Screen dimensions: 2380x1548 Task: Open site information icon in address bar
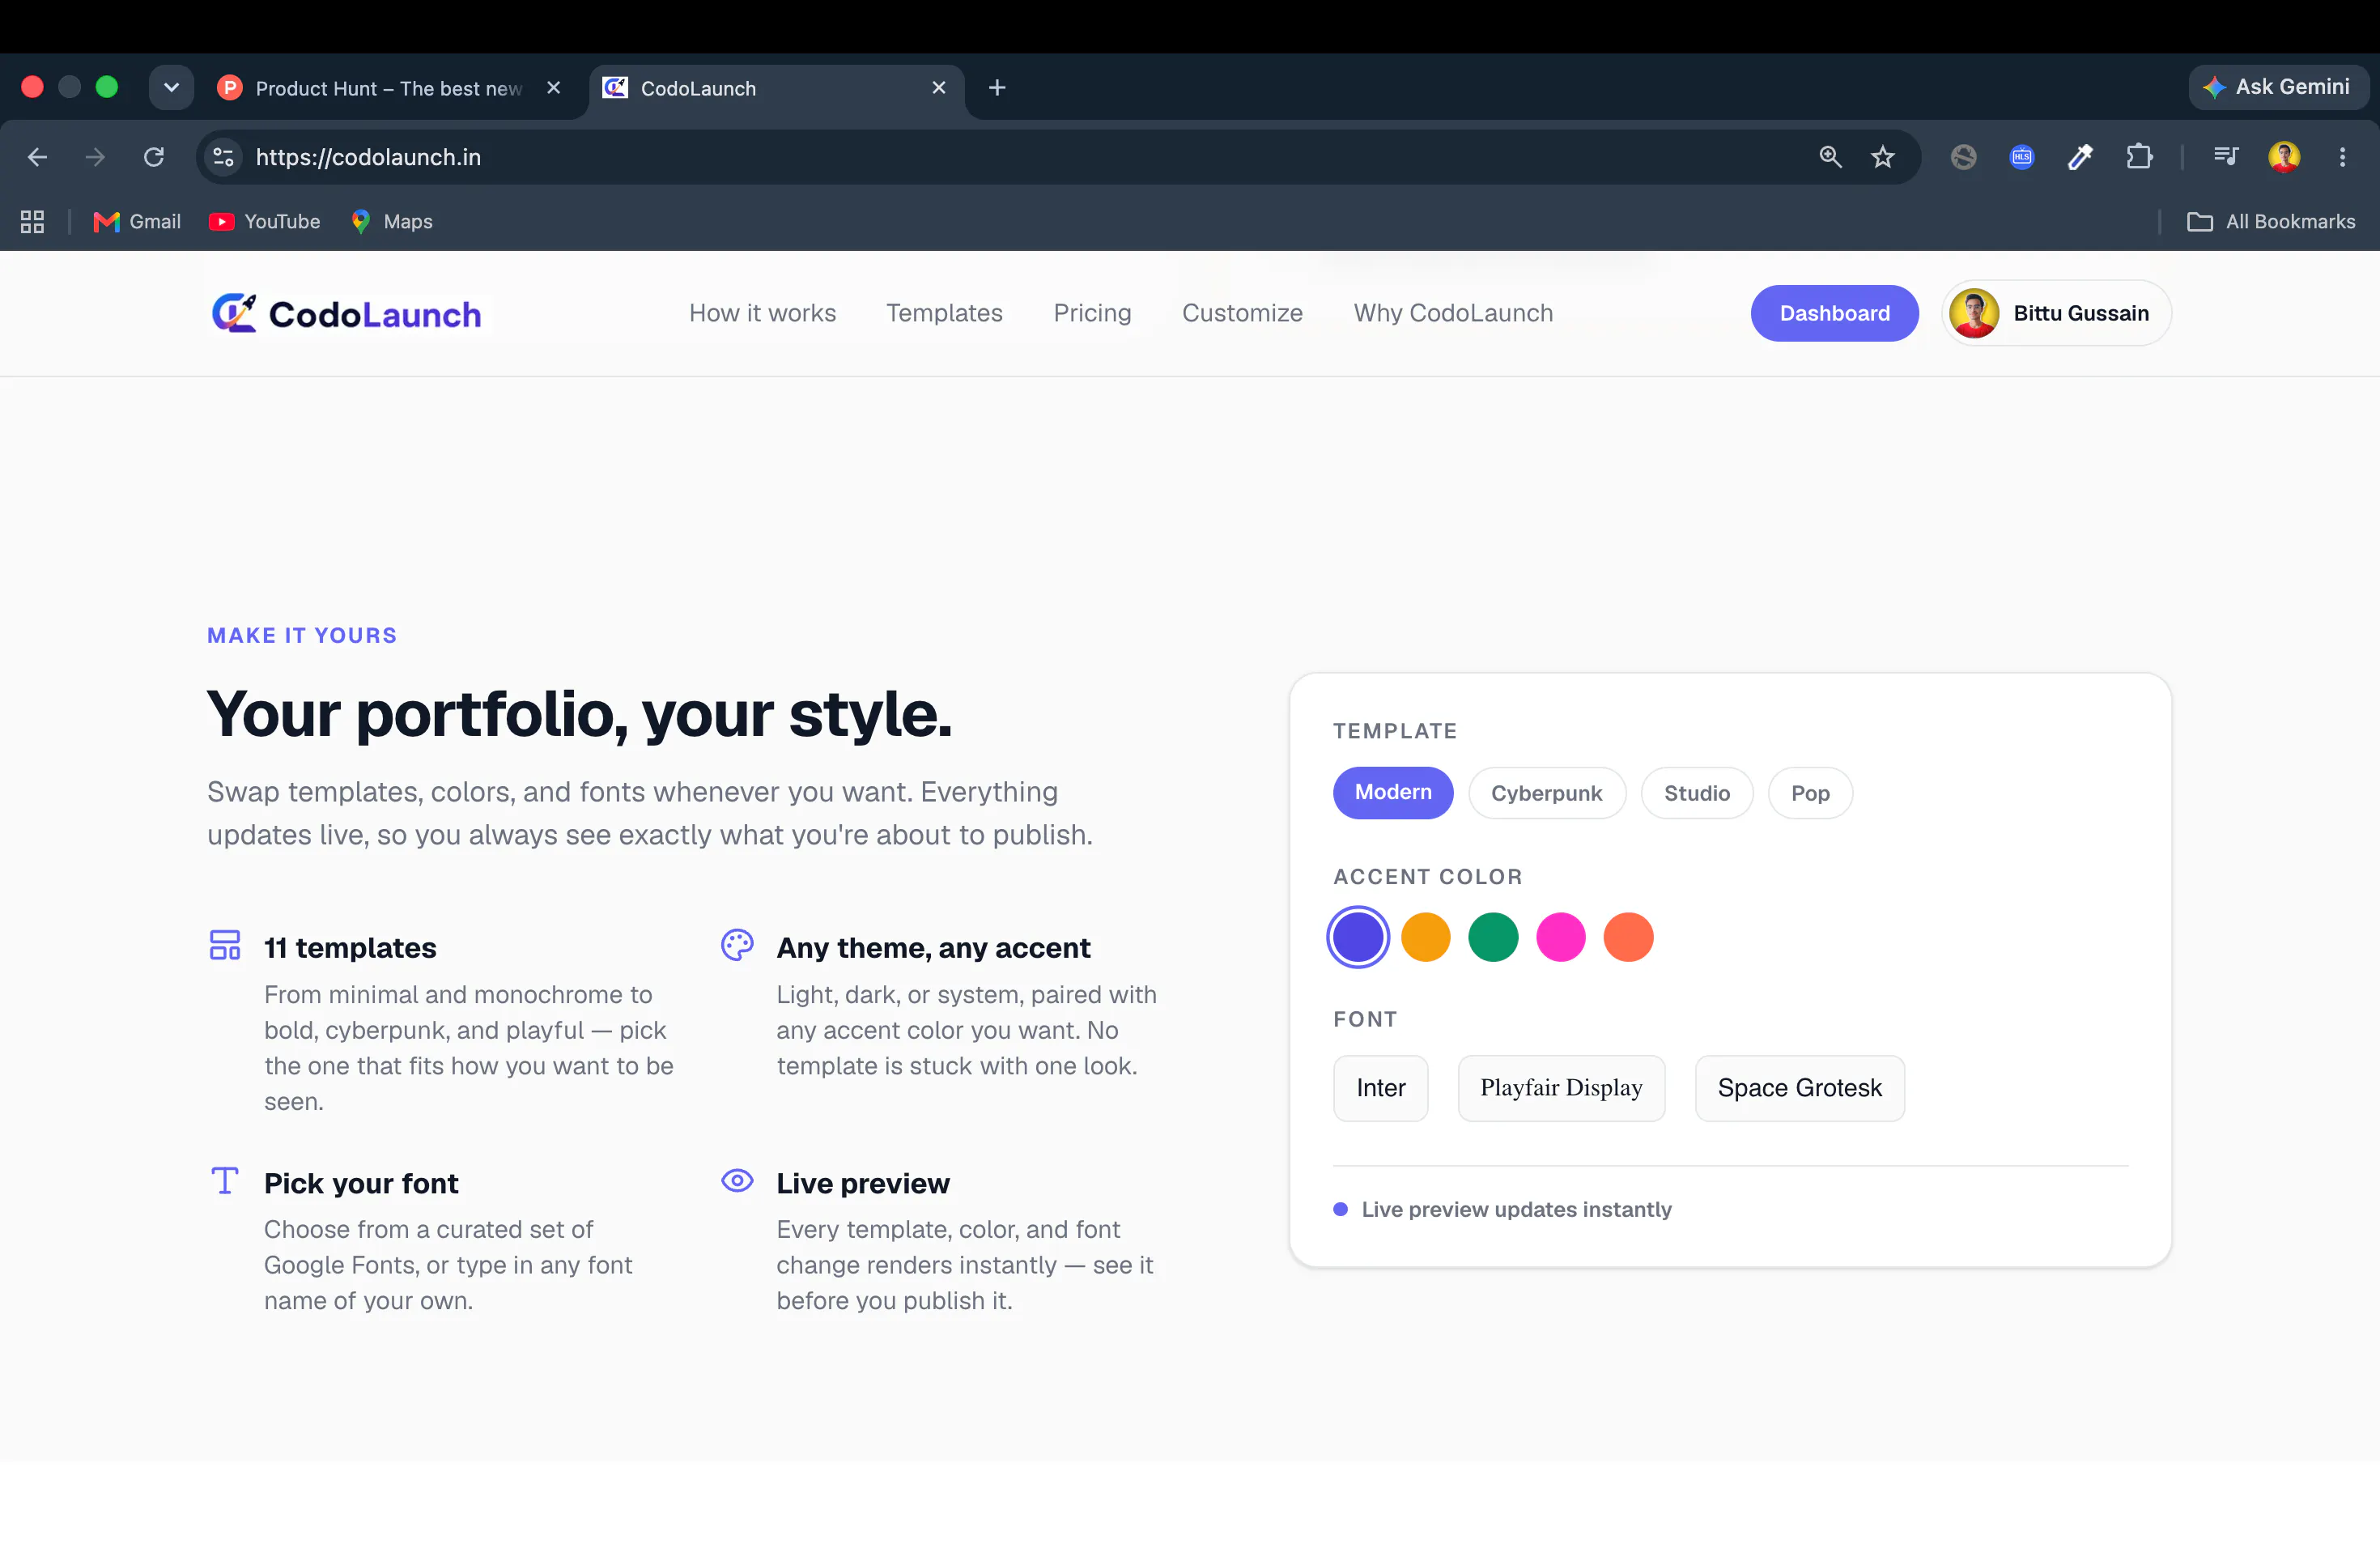tap(224, 157)
